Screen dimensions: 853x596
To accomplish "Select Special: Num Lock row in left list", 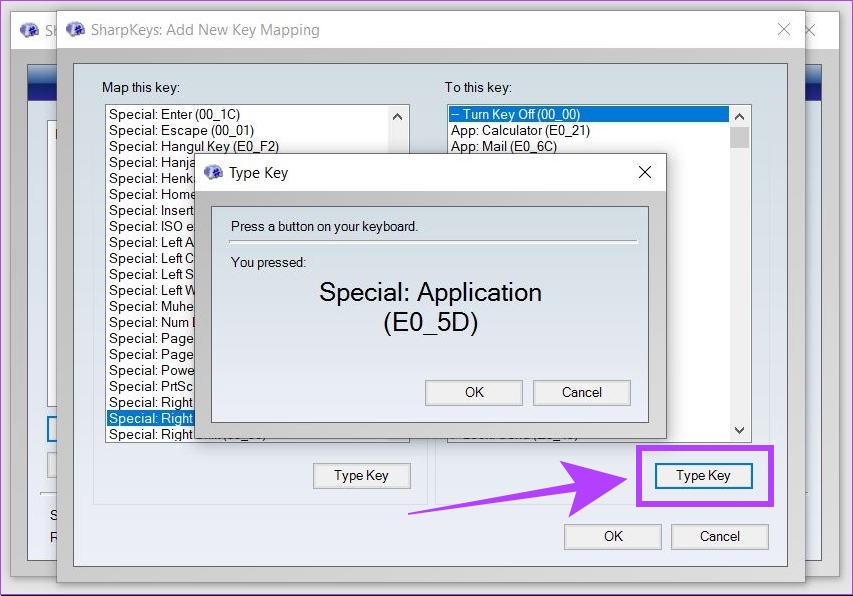I will (151, 322).
